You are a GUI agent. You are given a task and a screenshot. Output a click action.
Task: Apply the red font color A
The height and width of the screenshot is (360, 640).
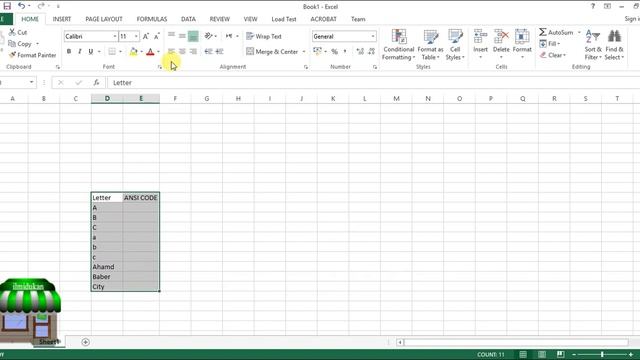(x=150, y=51)
